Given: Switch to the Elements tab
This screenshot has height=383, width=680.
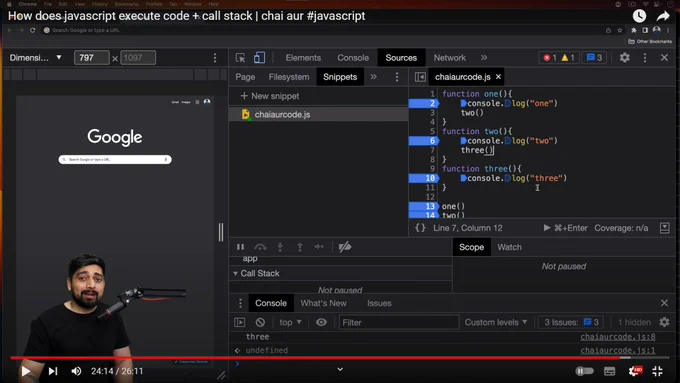Looking at the screenshot, I should coord(303,58).
